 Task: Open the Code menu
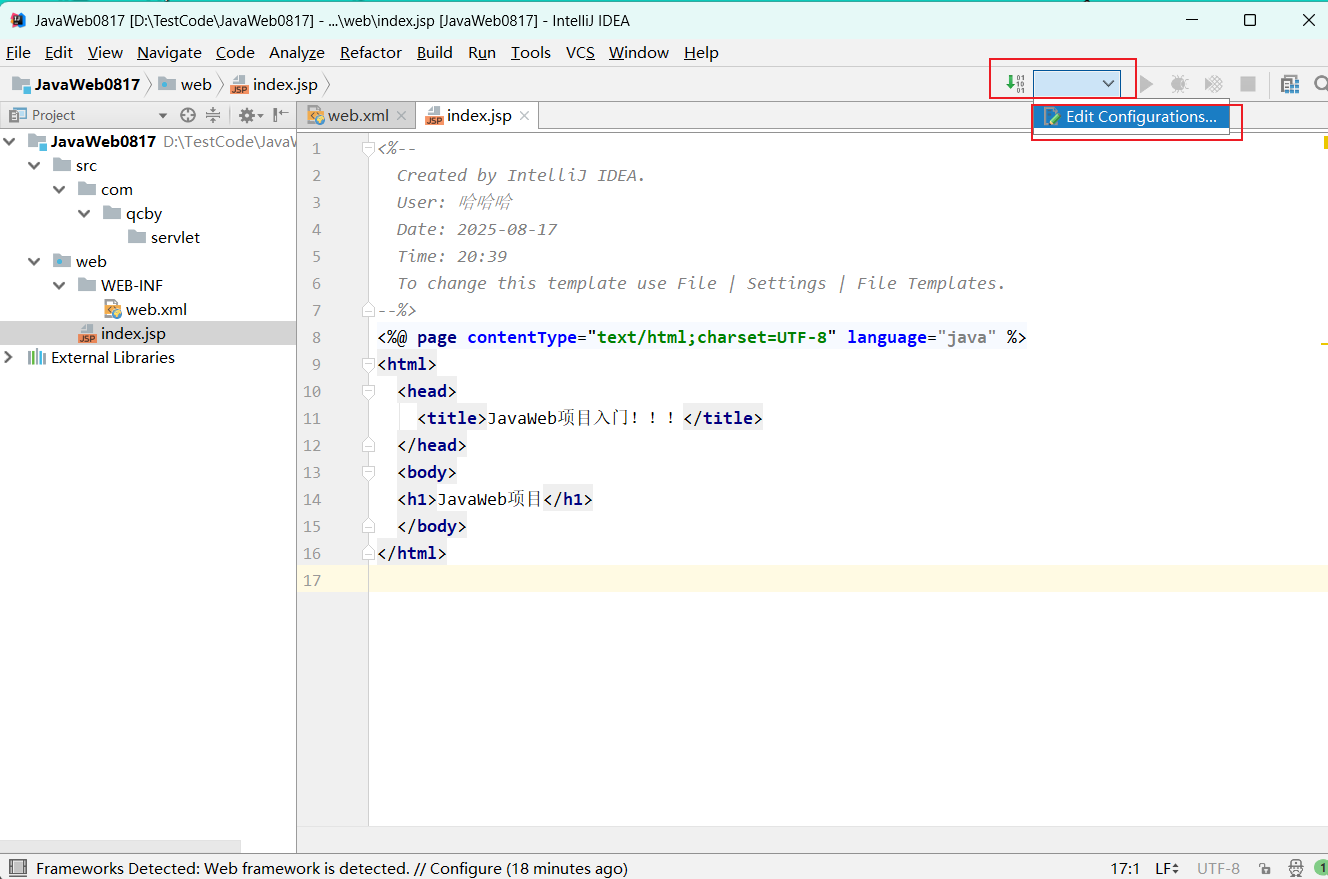[x=235, y=52]
